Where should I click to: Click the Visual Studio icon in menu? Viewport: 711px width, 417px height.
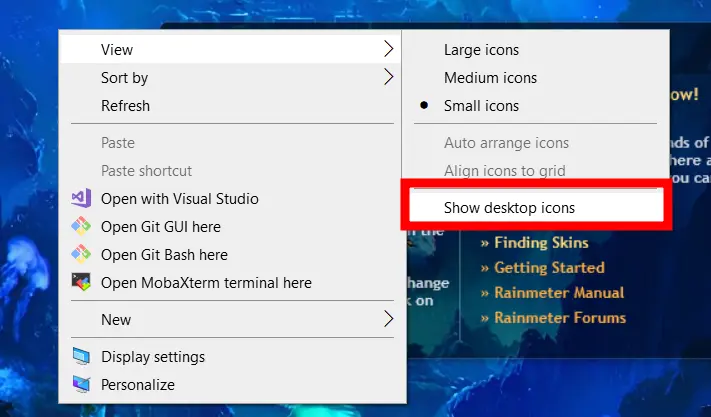click(81, 199)
